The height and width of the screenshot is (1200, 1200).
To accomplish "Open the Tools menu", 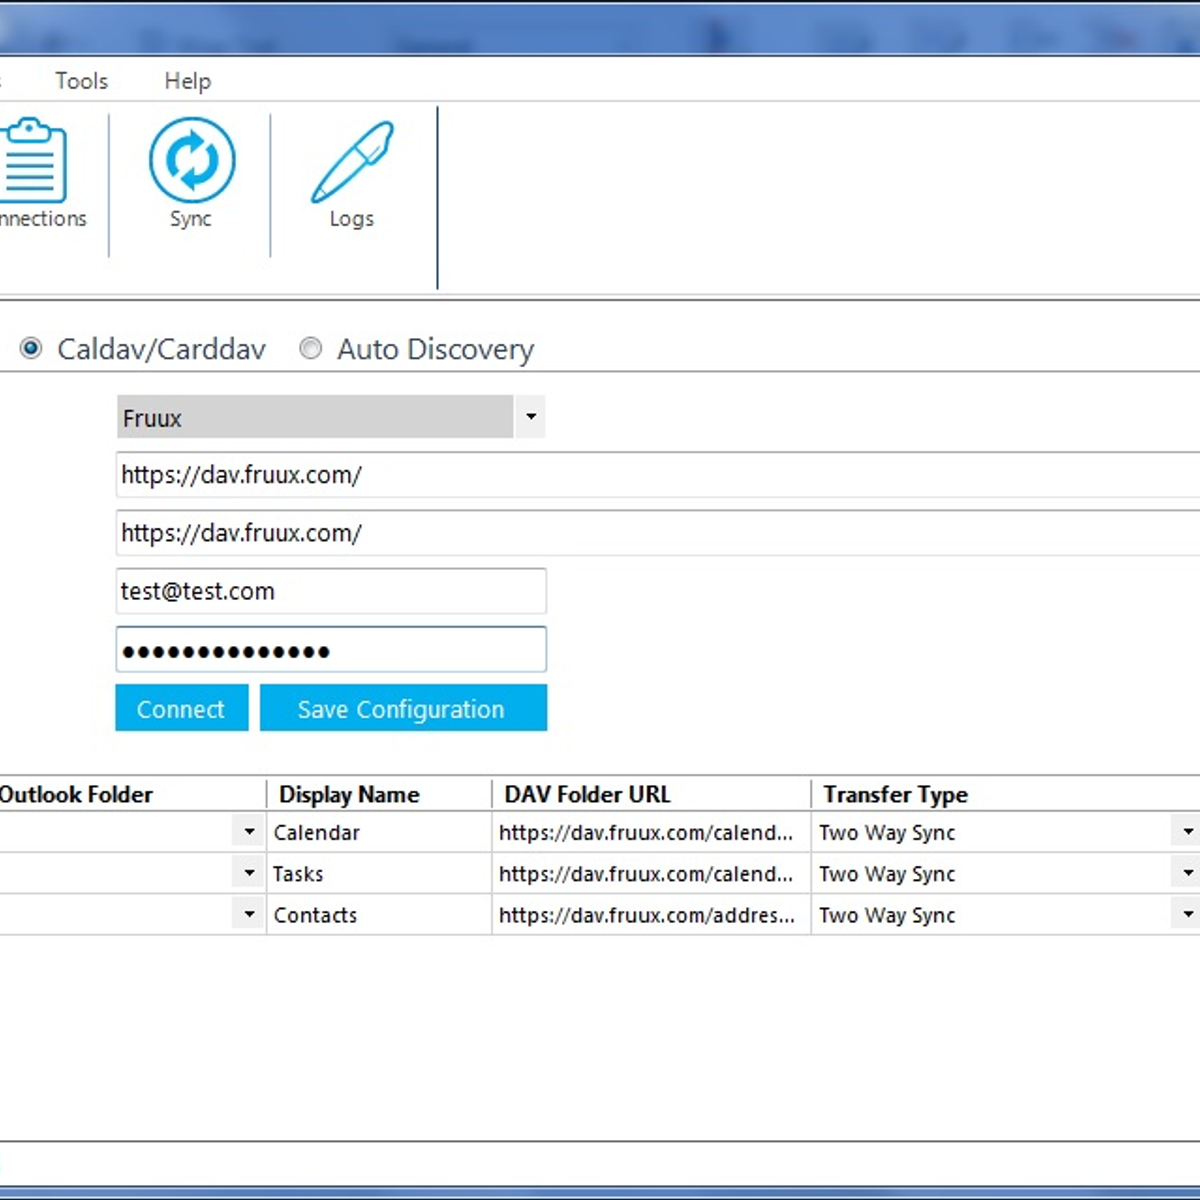I will [81, 81].
